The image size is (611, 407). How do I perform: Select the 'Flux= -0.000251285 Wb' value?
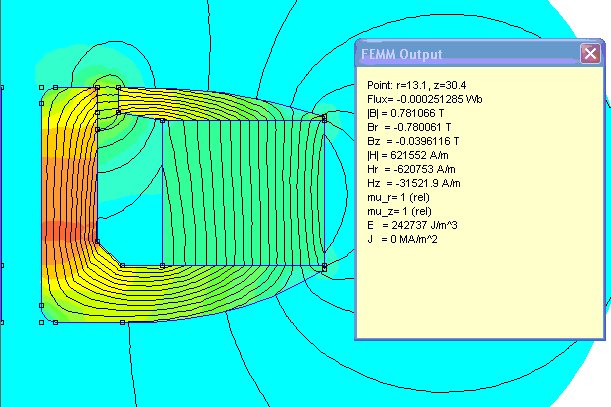point(425,99)
